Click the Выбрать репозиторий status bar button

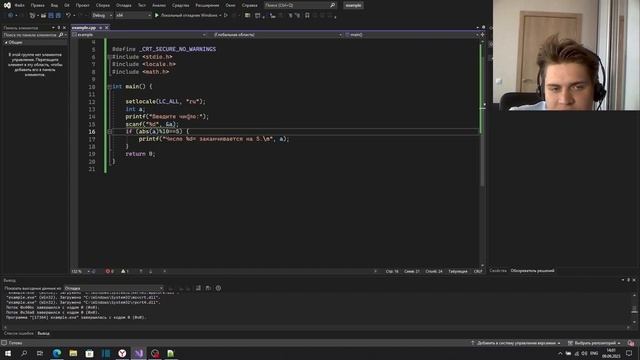595,343
